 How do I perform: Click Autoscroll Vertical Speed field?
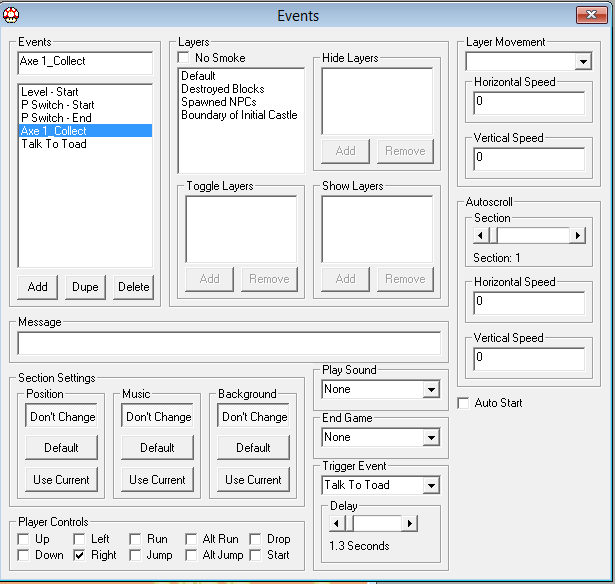529,359
